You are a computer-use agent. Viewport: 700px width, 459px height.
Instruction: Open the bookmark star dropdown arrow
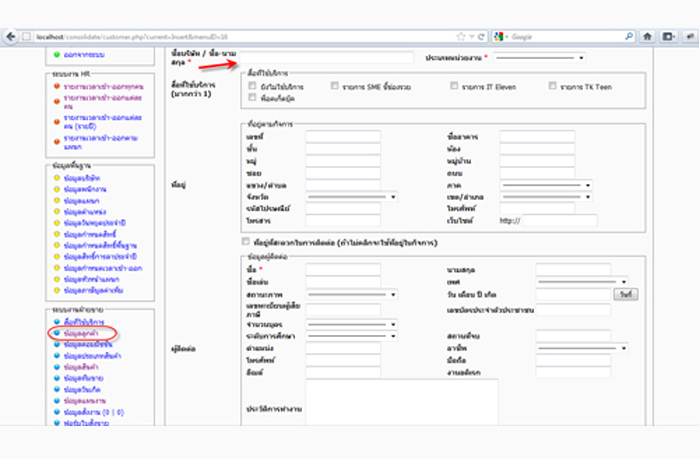(471, 37)
